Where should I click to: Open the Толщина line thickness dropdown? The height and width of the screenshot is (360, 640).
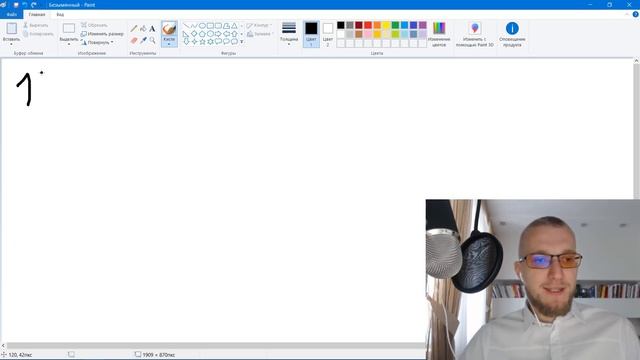point(289,33)
